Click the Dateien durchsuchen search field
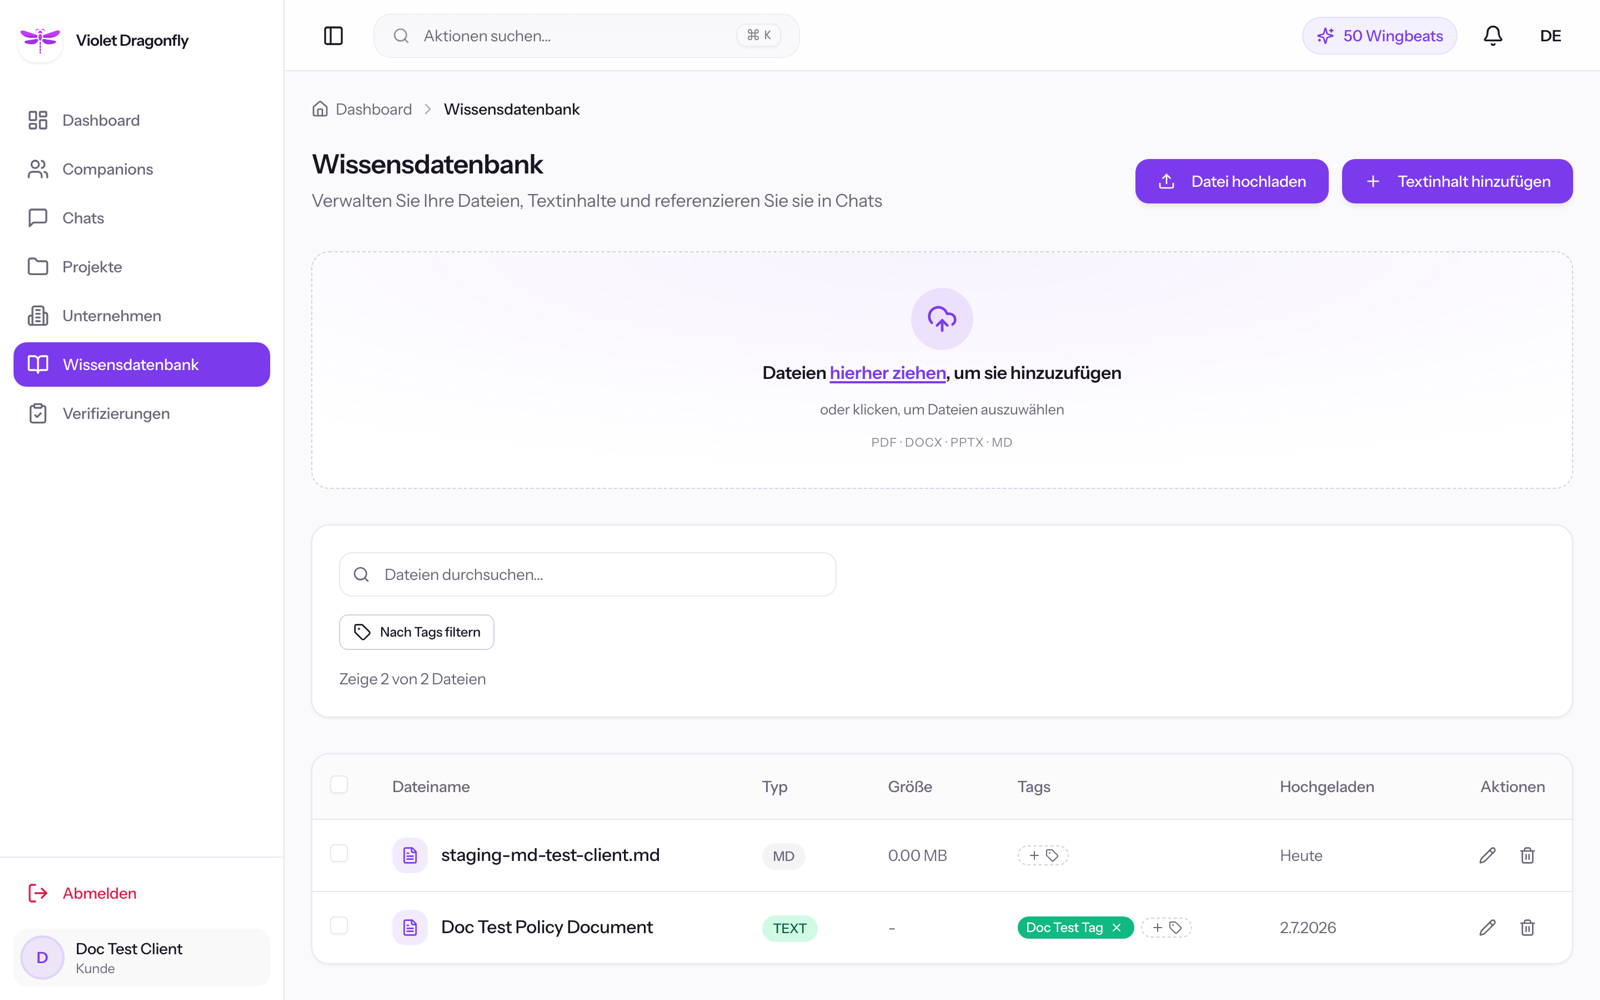Screen dimensions: 1600x1000 588,575
